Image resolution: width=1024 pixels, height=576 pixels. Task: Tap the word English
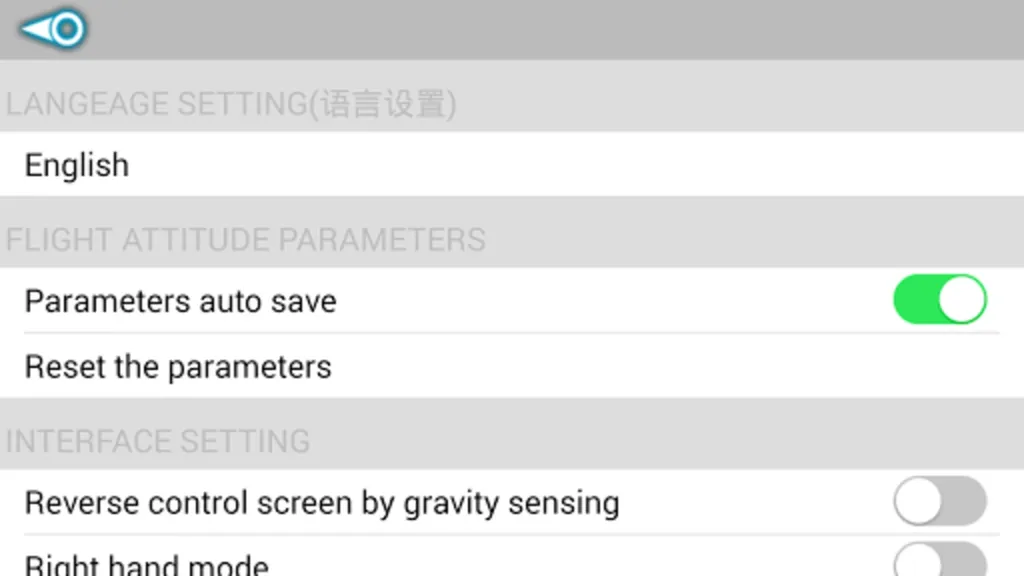pyautogui.click(x=76, y=165)
